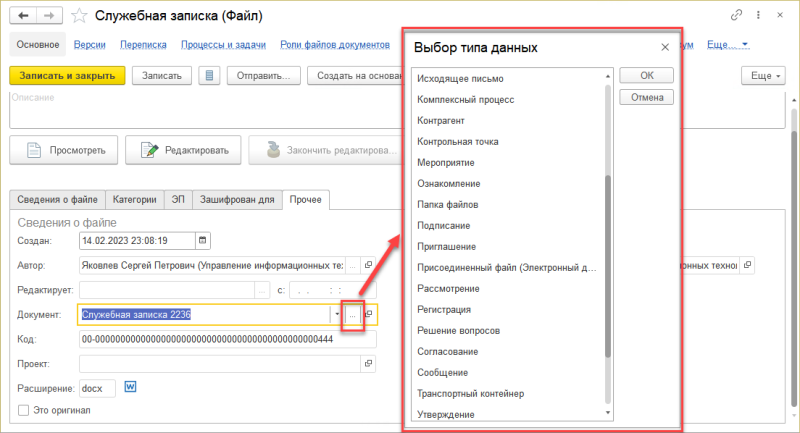
Task: Click the link icon in title bar
Action: click(738, 16)
